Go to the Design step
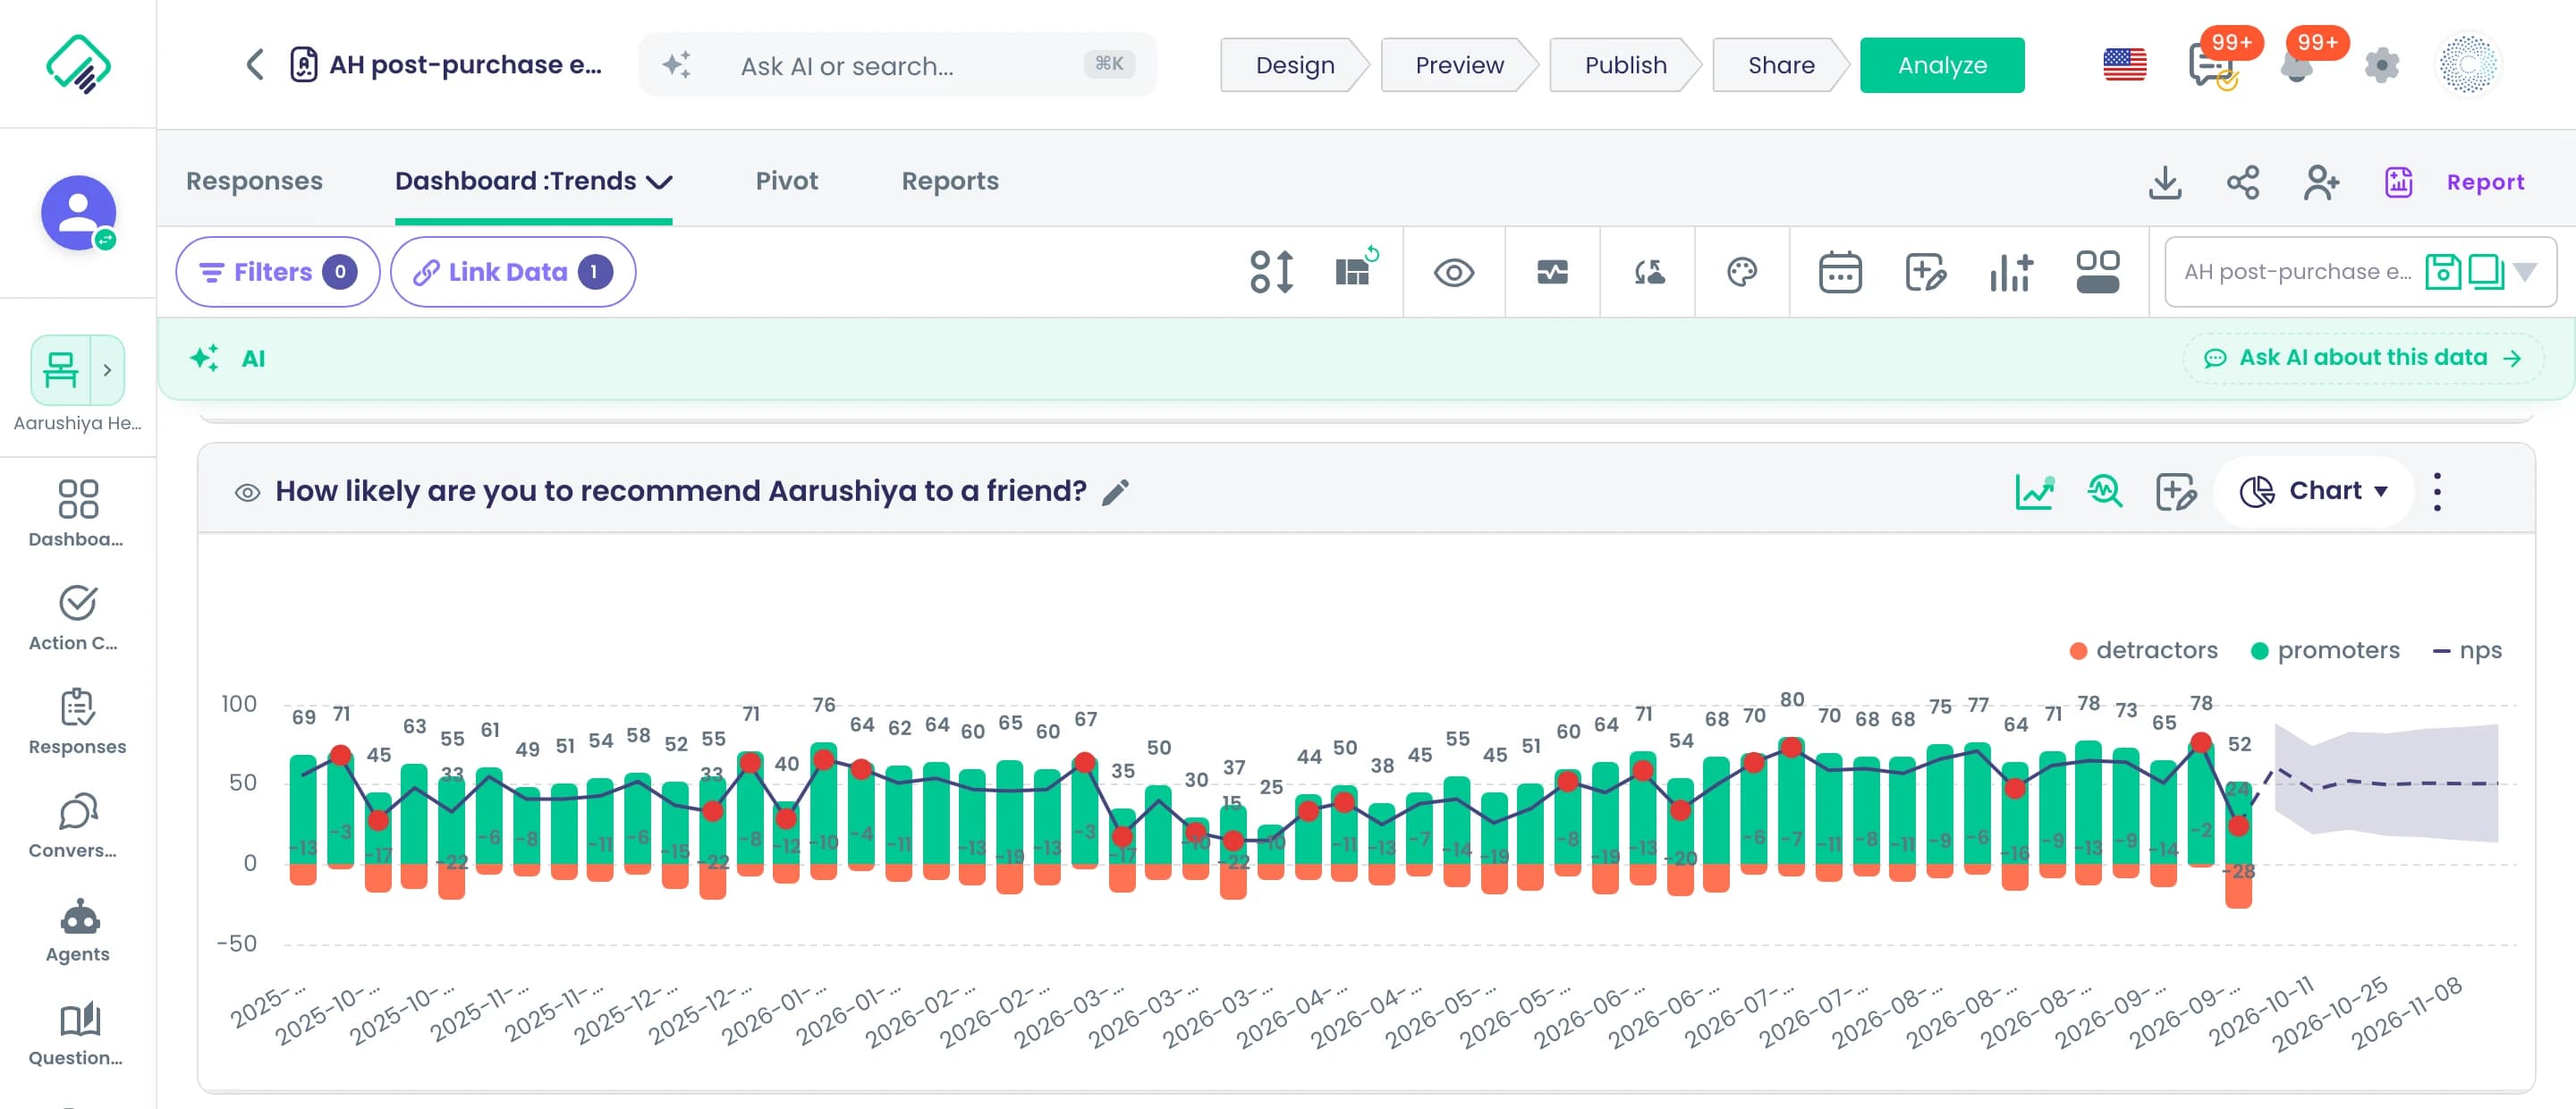 [x=1294, y=65]
